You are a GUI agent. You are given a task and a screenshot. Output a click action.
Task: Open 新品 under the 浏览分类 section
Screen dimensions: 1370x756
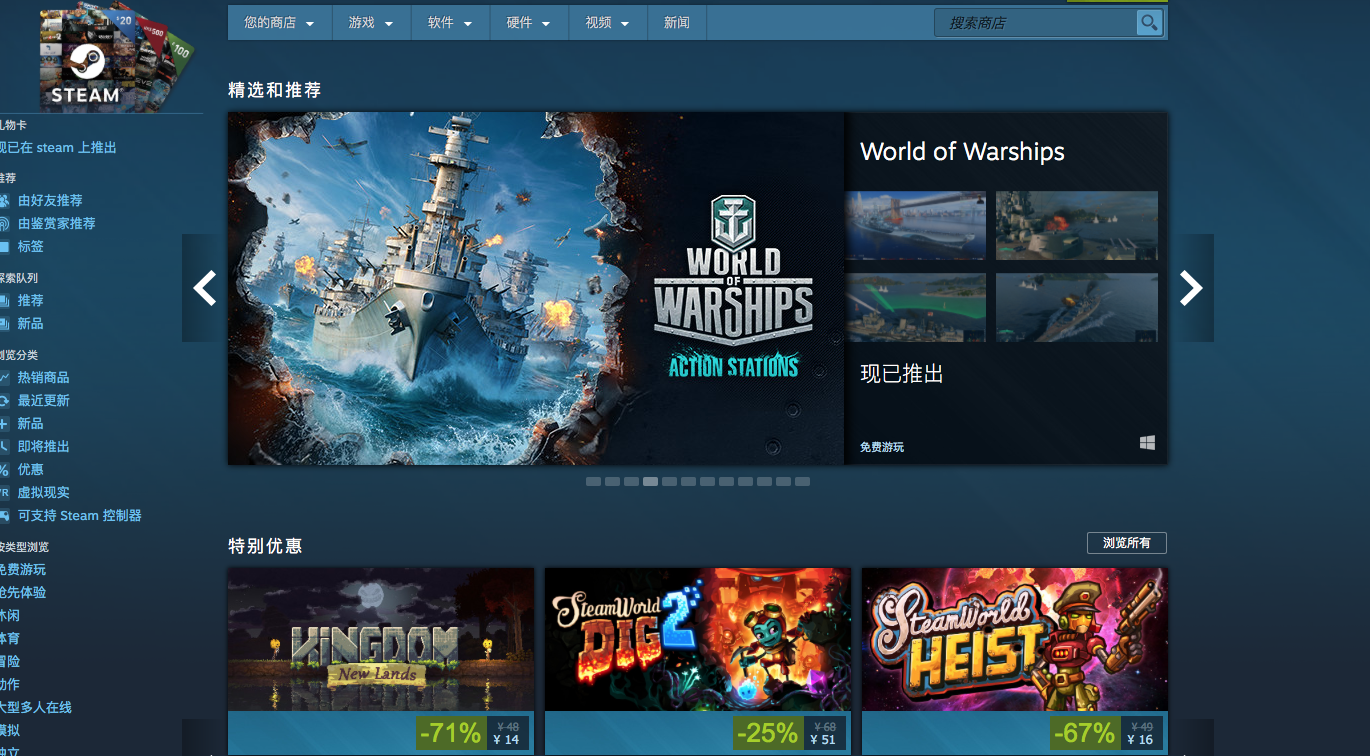pos(30,424)
